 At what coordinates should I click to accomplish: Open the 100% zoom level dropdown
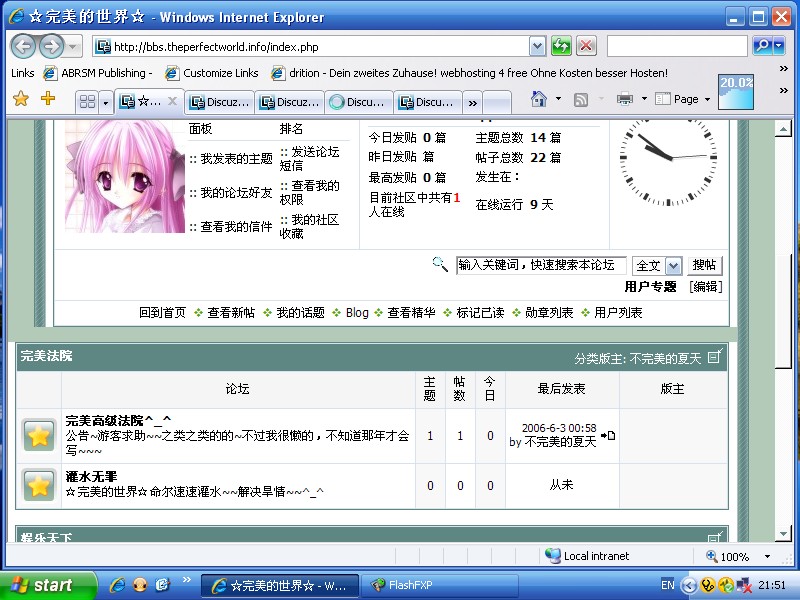[767, 557]
